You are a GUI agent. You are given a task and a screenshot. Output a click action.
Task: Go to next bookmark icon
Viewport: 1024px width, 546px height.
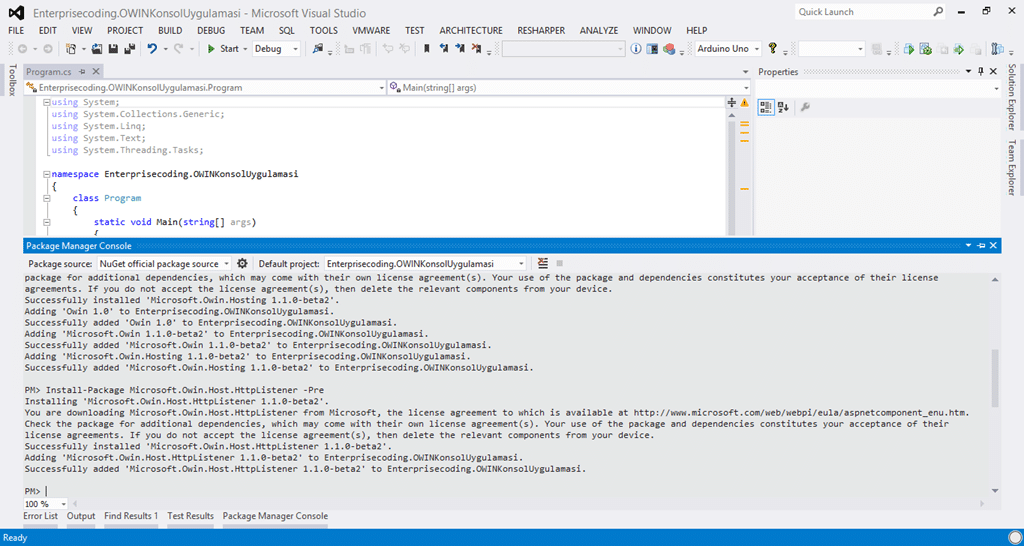(x=460, y=49)
